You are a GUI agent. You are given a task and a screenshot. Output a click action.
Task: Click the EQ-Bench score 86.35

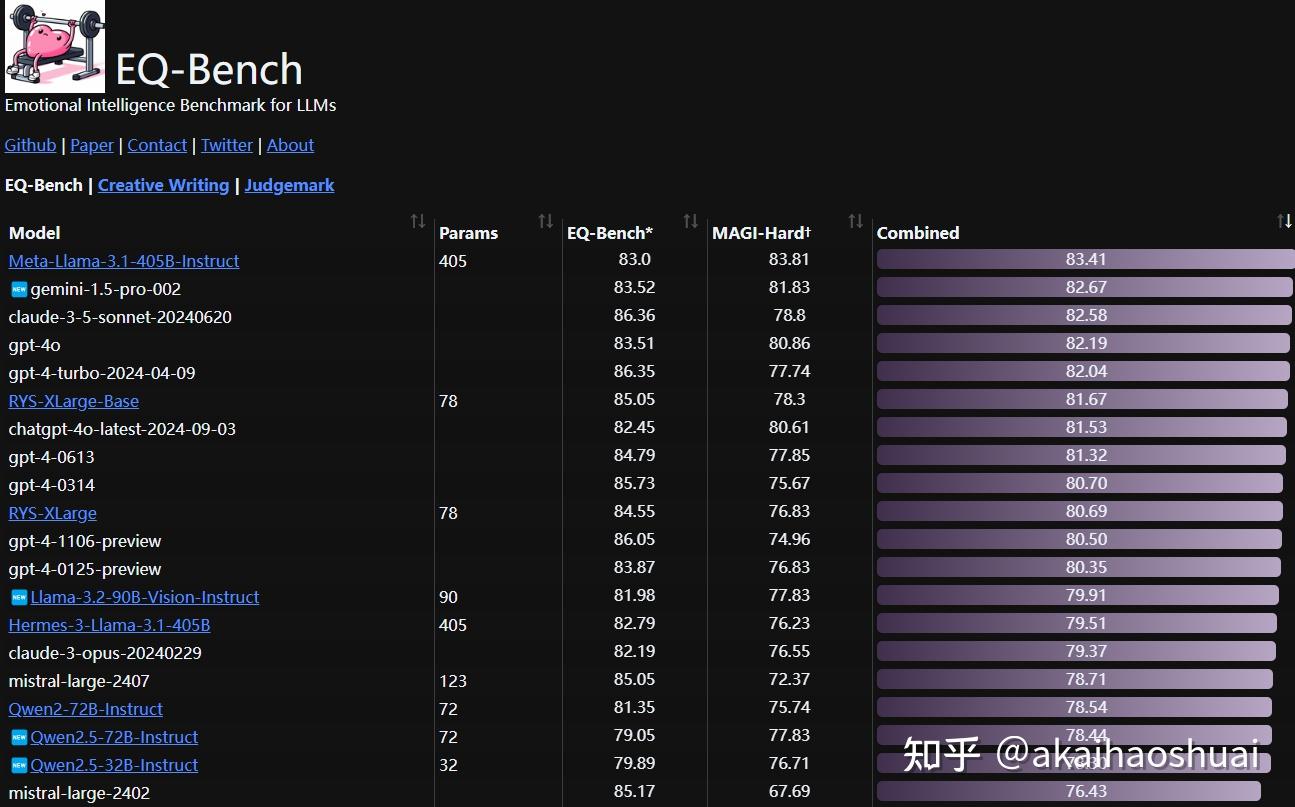pyautogui.click(x=635, y=371)
